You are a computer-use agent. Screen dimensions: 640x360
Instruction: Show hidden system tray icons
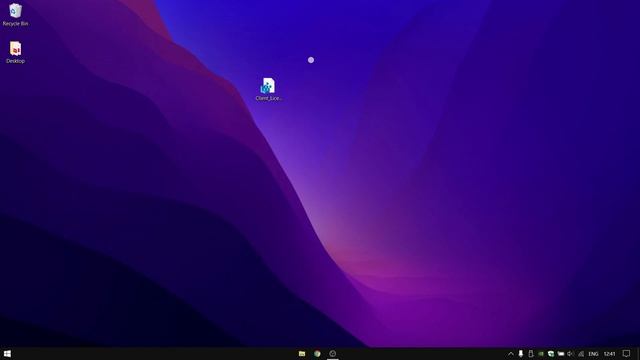(511, 354)
